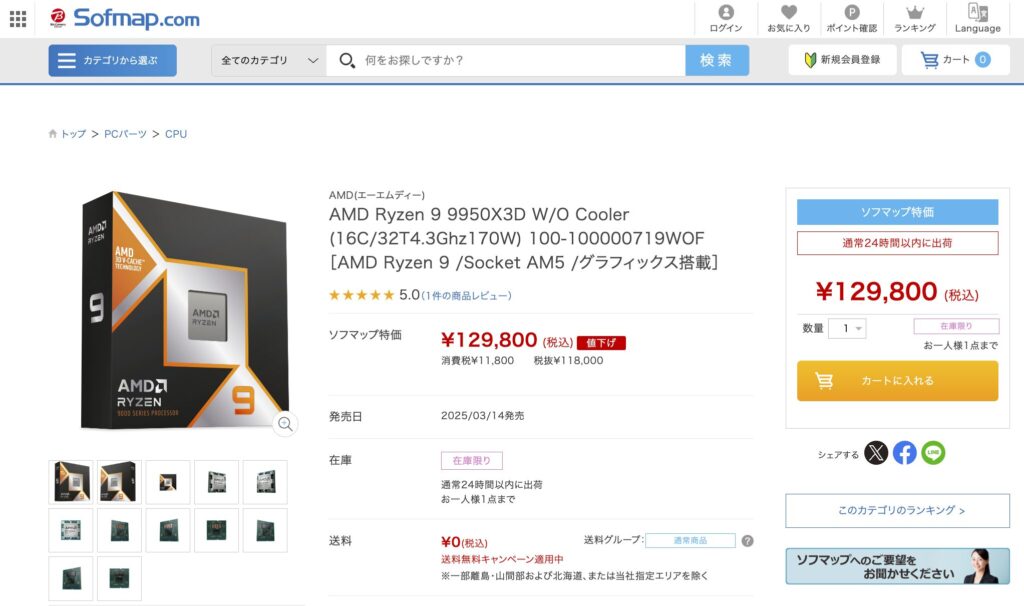Click the 値下げ price-drop badge
This screenshot has height=606, width=1024.
click(x=601, y=343)
